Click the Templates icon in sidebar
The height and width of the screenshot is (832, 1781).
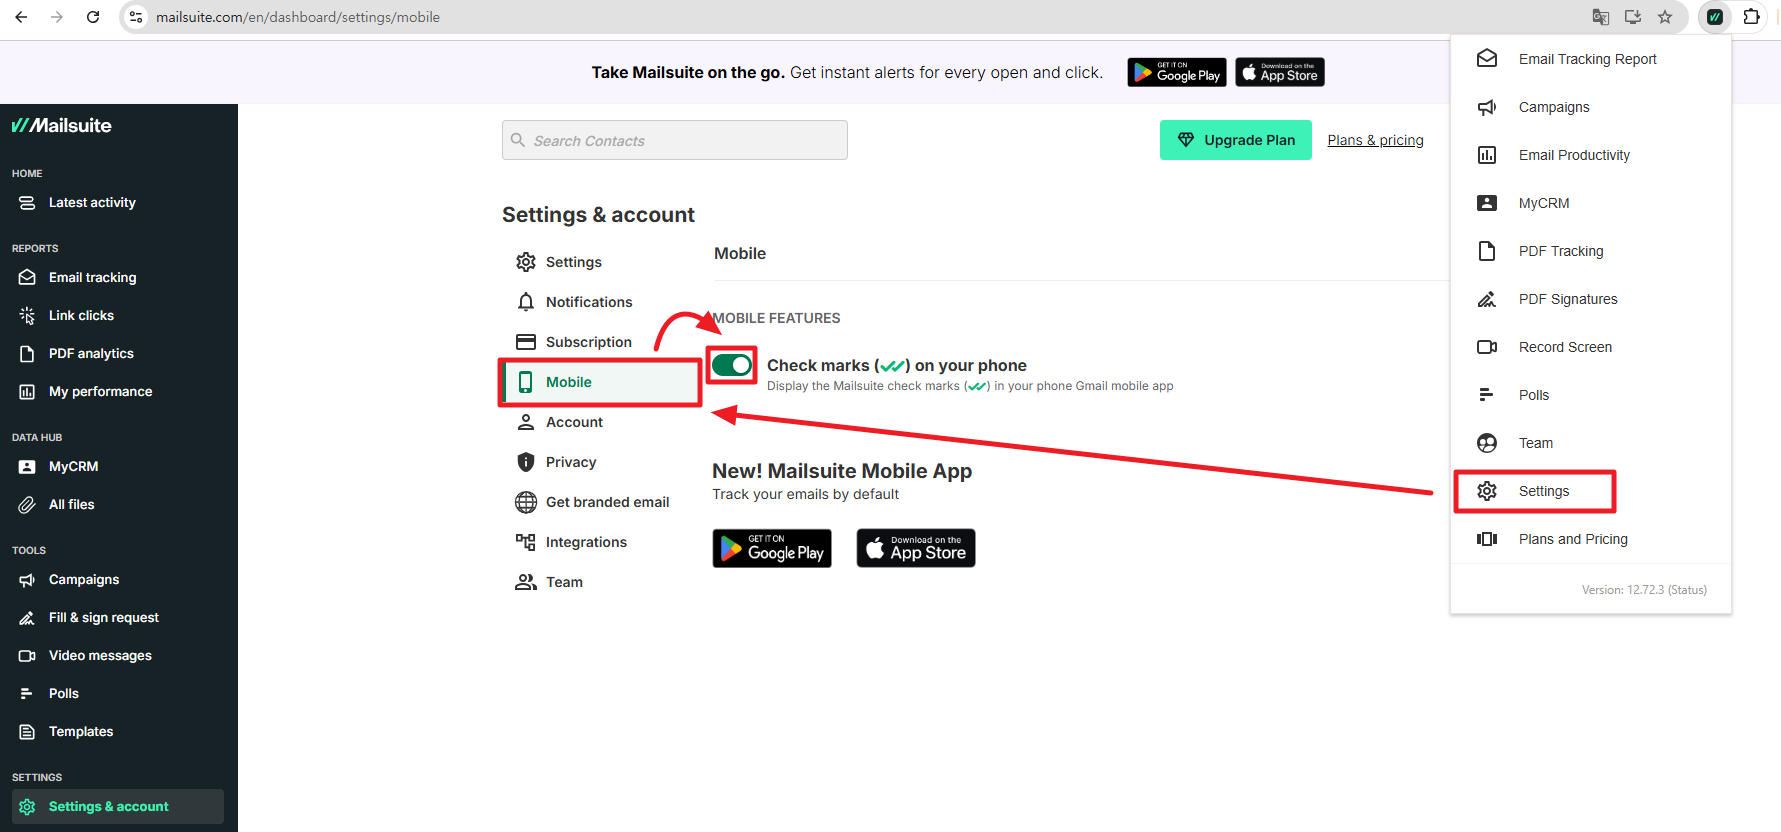pyautogui.click(x=27, y=731)
